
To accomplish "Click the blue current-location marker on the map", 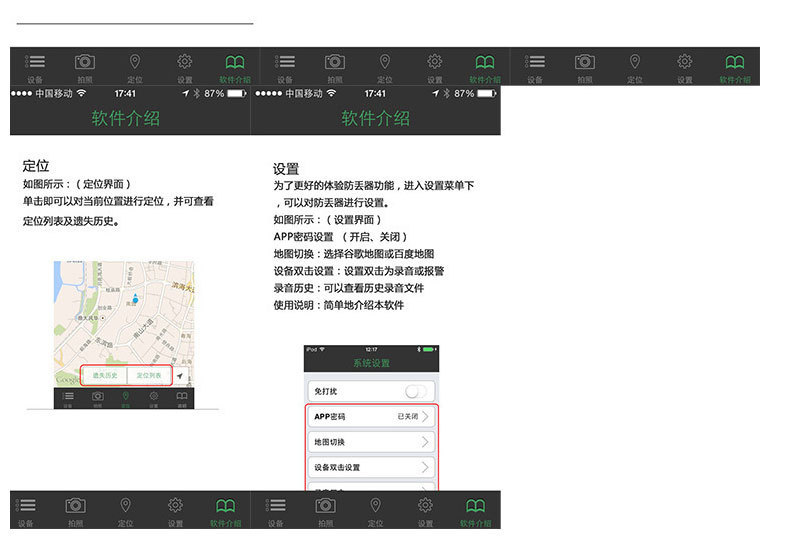I will point(135,299).
